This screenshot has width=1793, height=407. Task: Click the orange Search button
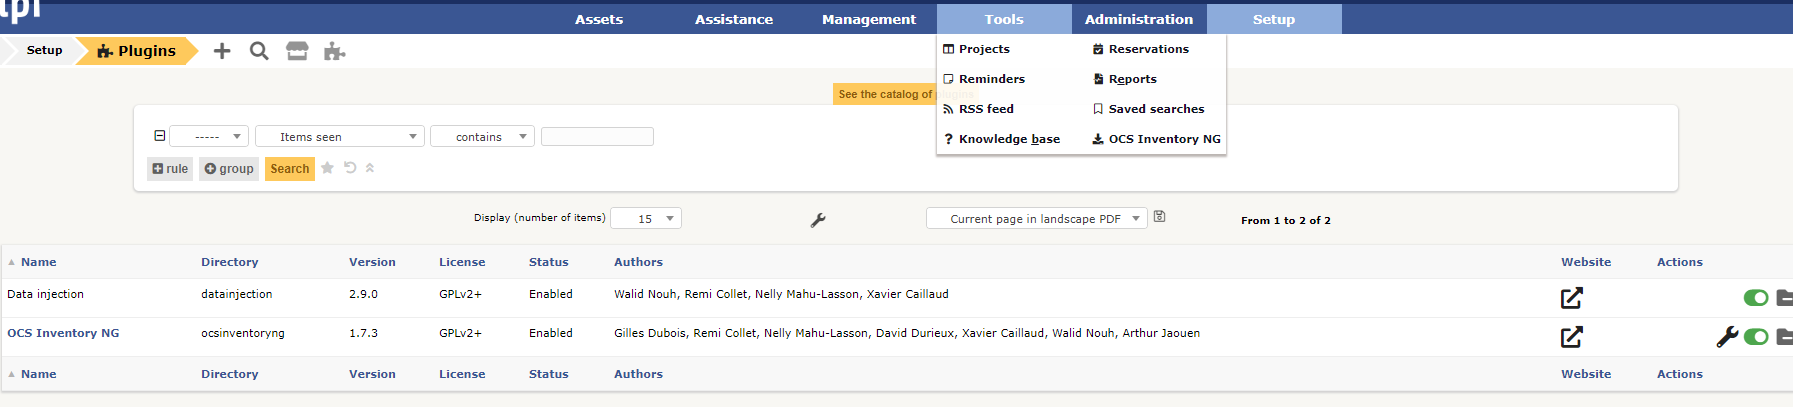tap(290, 169)
